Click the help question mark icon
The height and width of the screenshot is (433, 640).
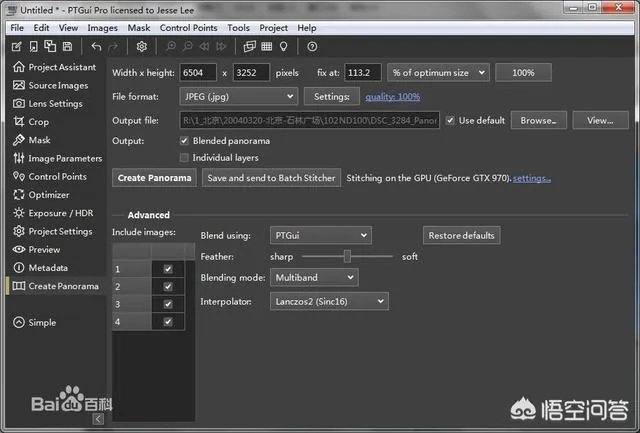tap(312, 46)
